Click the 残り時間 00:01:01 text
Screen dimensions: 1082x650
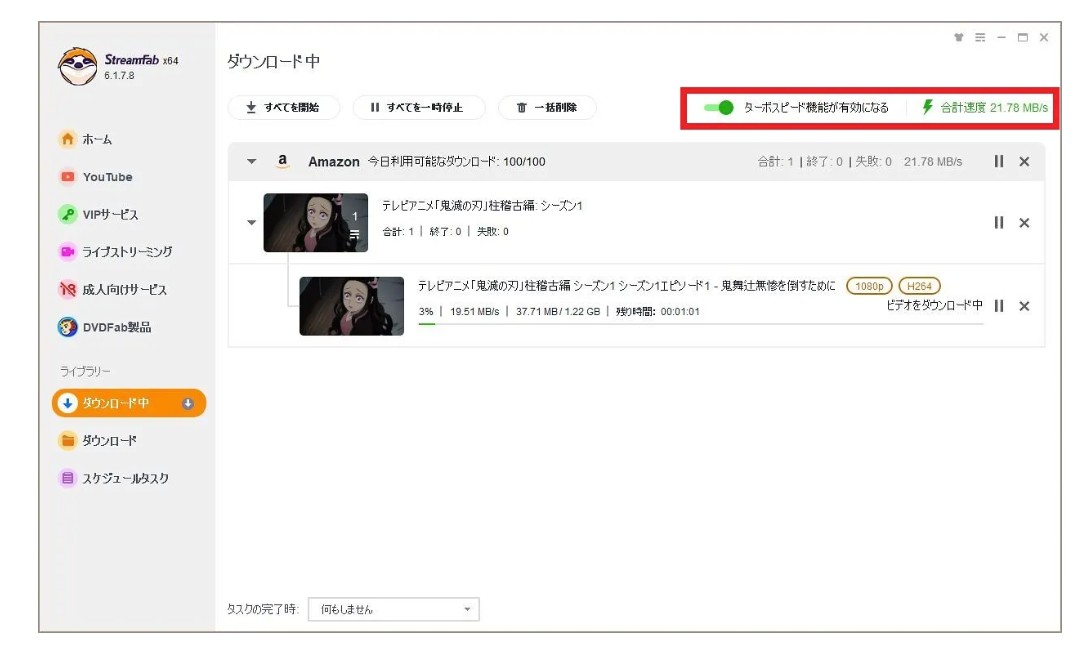[658, 312]
